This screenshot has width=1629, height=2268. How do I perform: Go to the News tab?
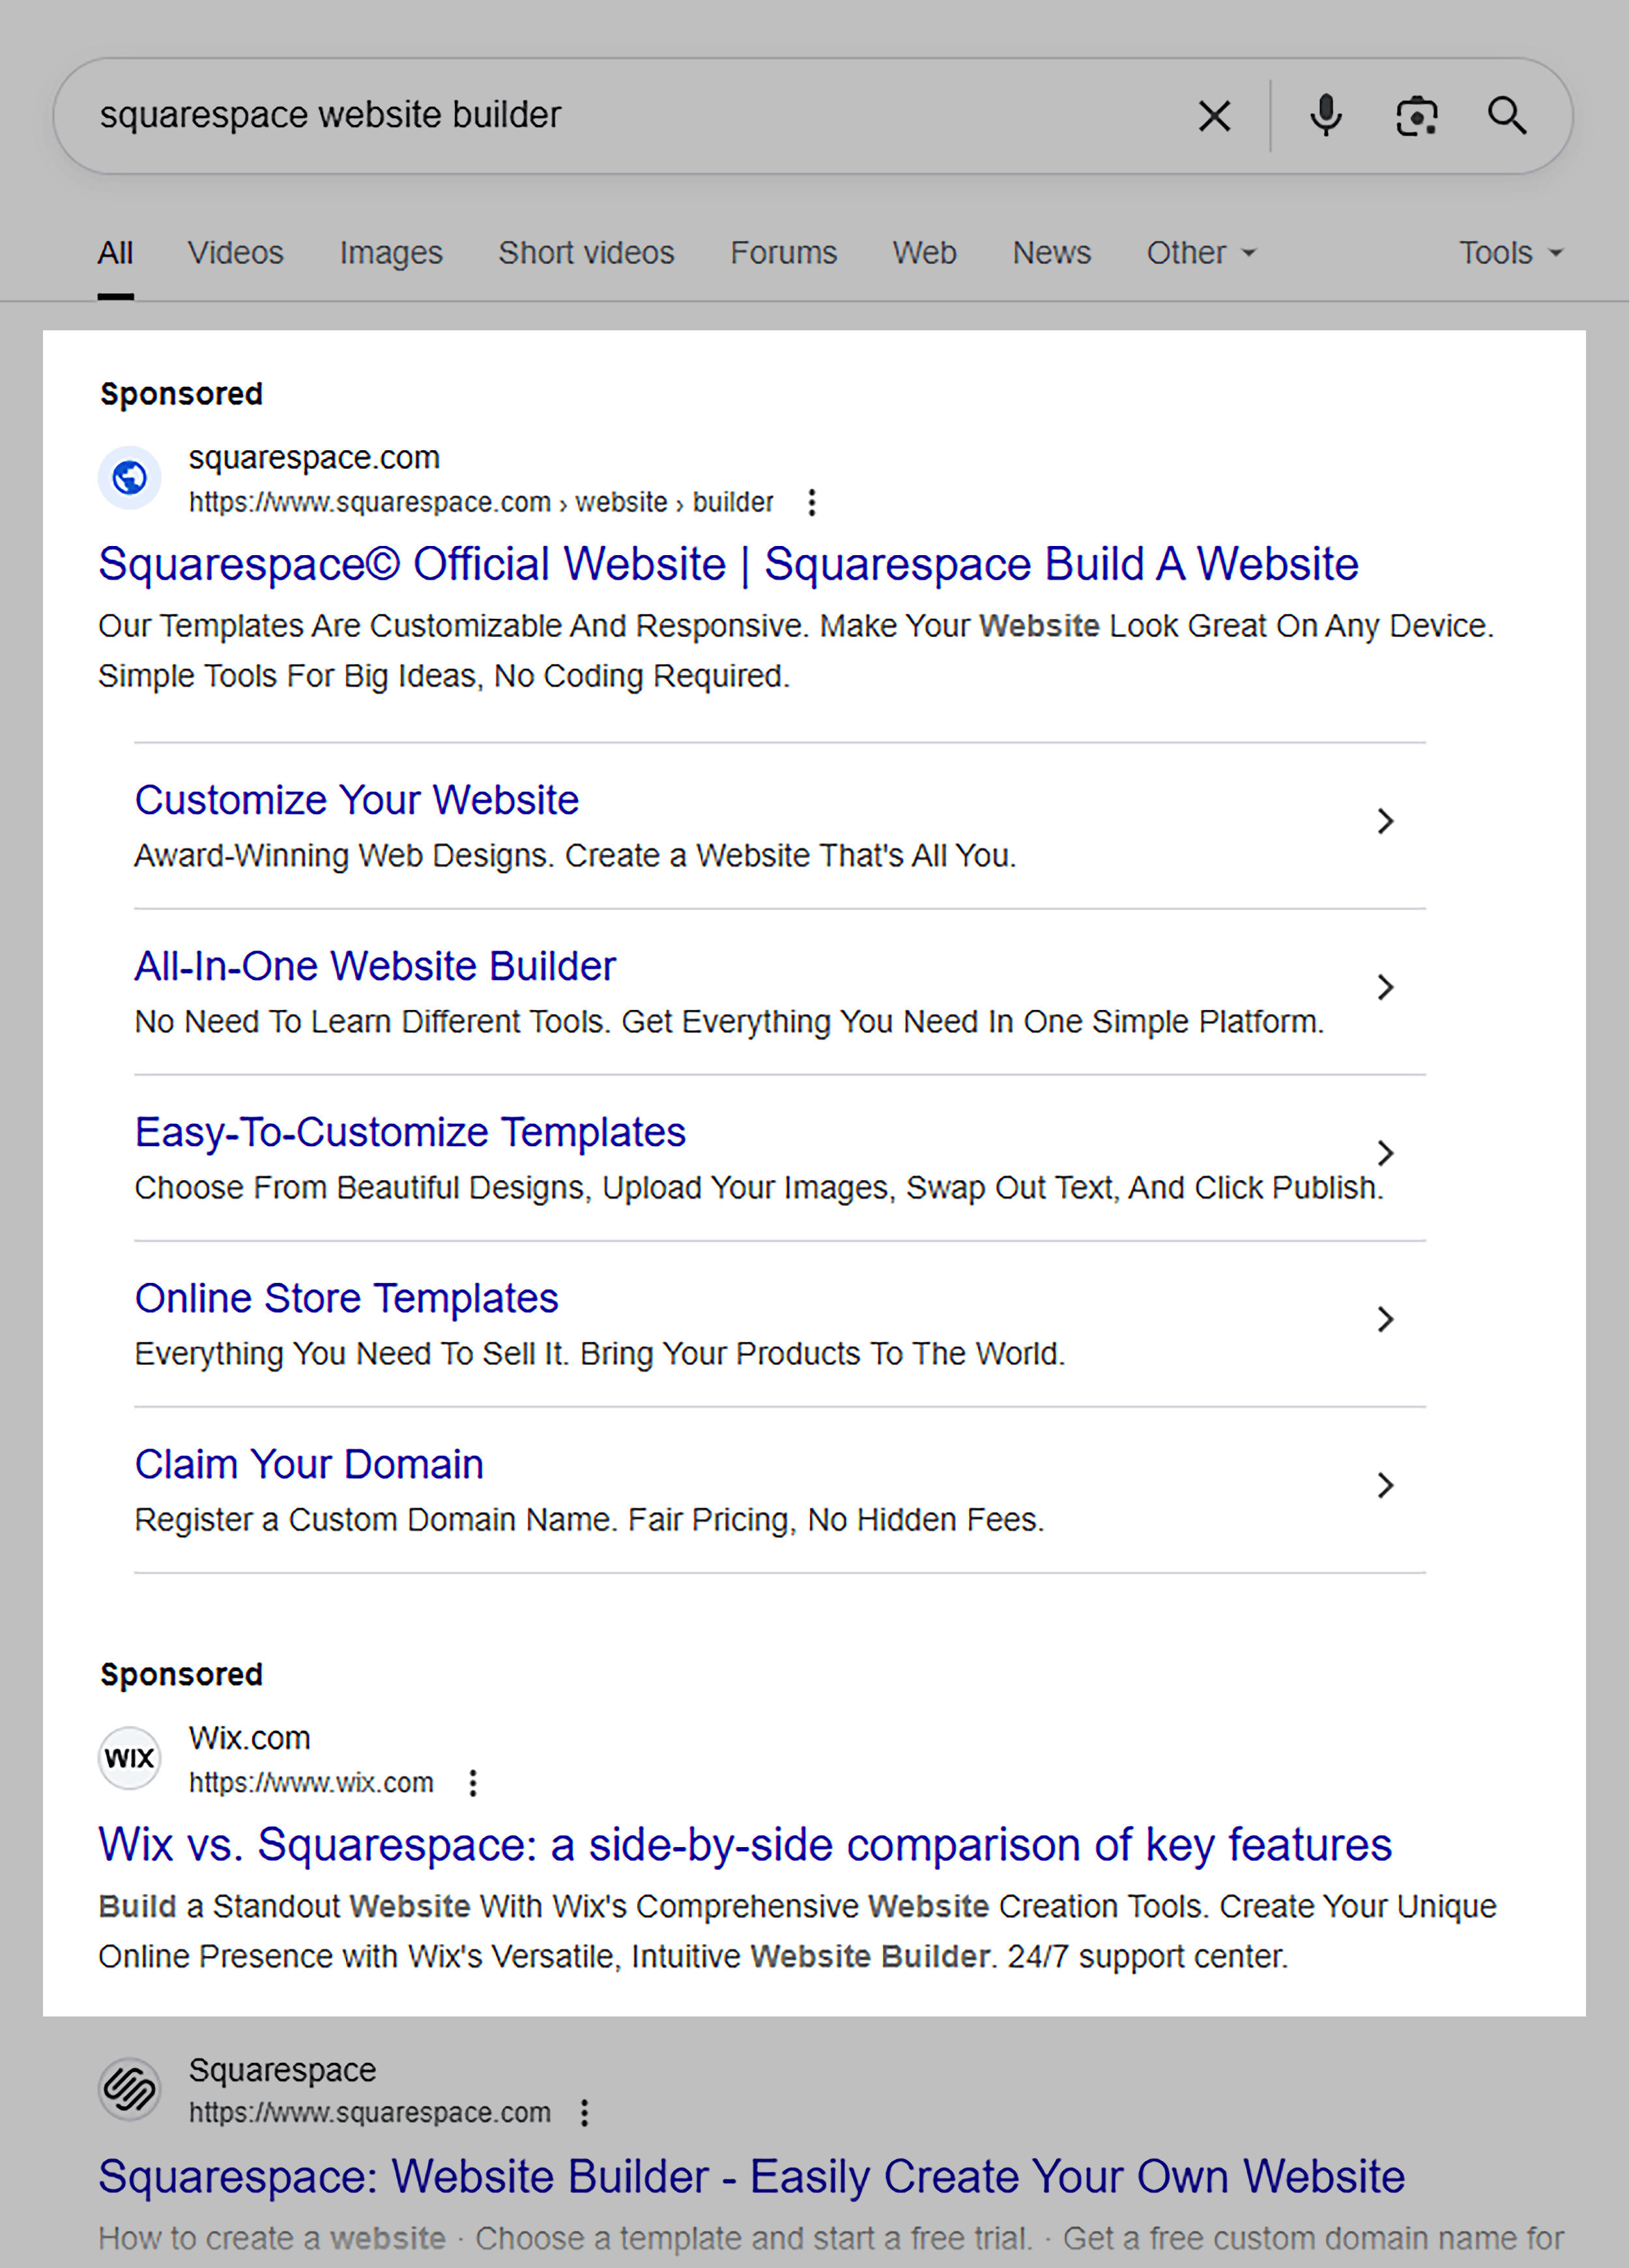click(x=1051, y=253)
